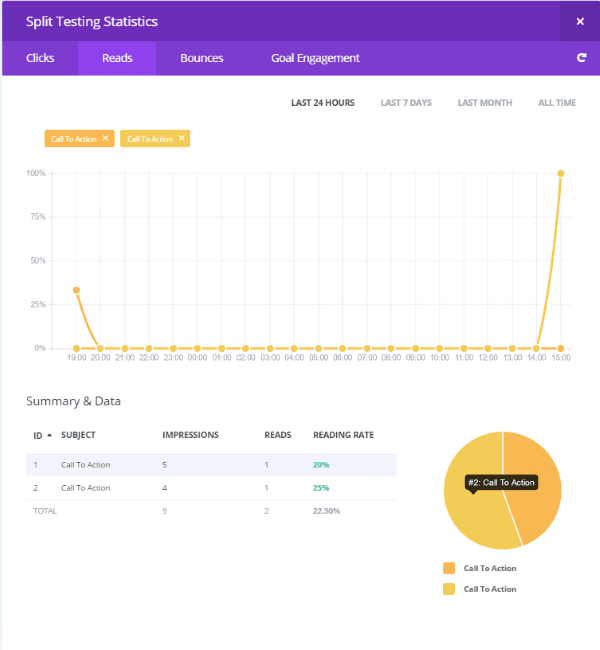Viewport: 600px width, 650px height.
Task: Click the 100% data point at 15:00
Action: click(x=561, y=173)
